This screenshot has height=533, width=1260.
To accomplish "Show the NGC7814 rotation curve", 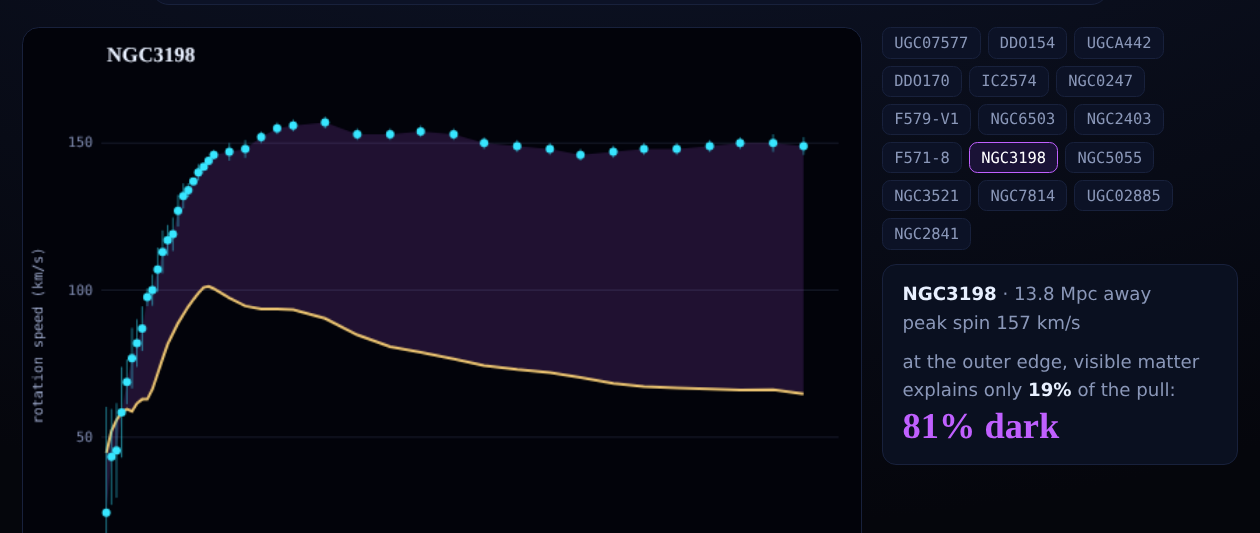I will tap(1022, 195).
